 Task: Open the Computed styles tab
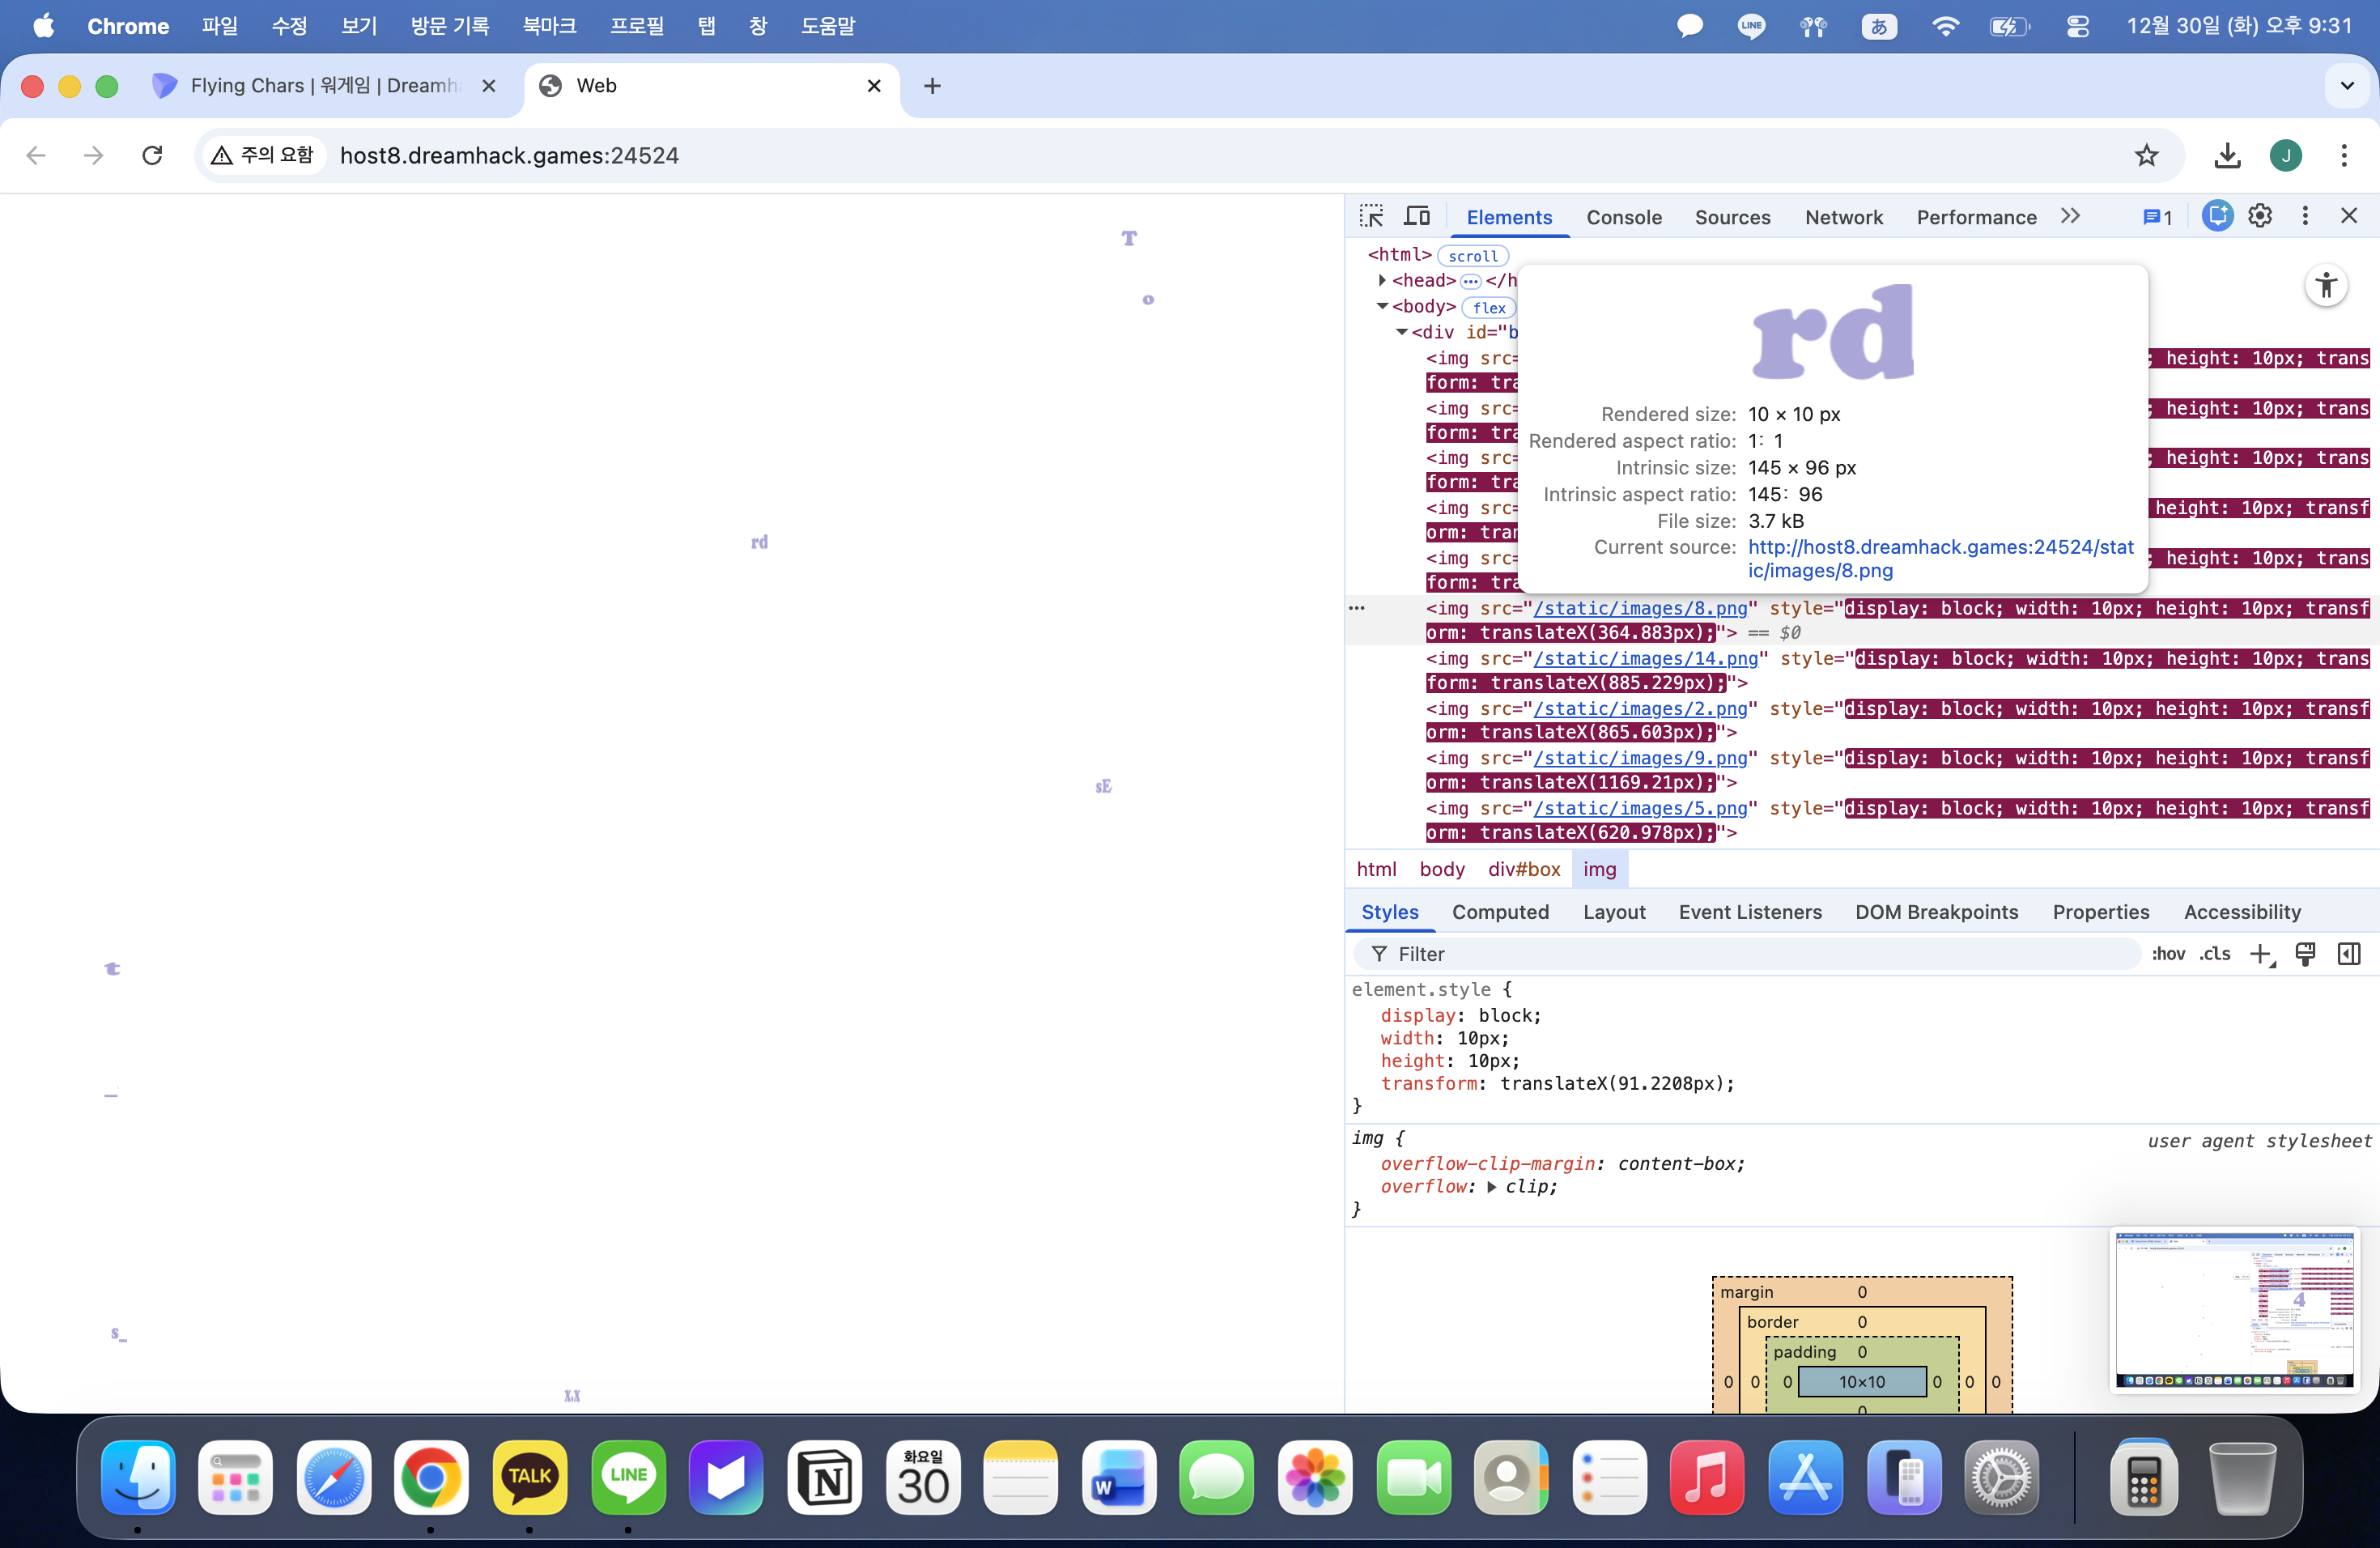pyautogui.click(x=1500, y=912)
